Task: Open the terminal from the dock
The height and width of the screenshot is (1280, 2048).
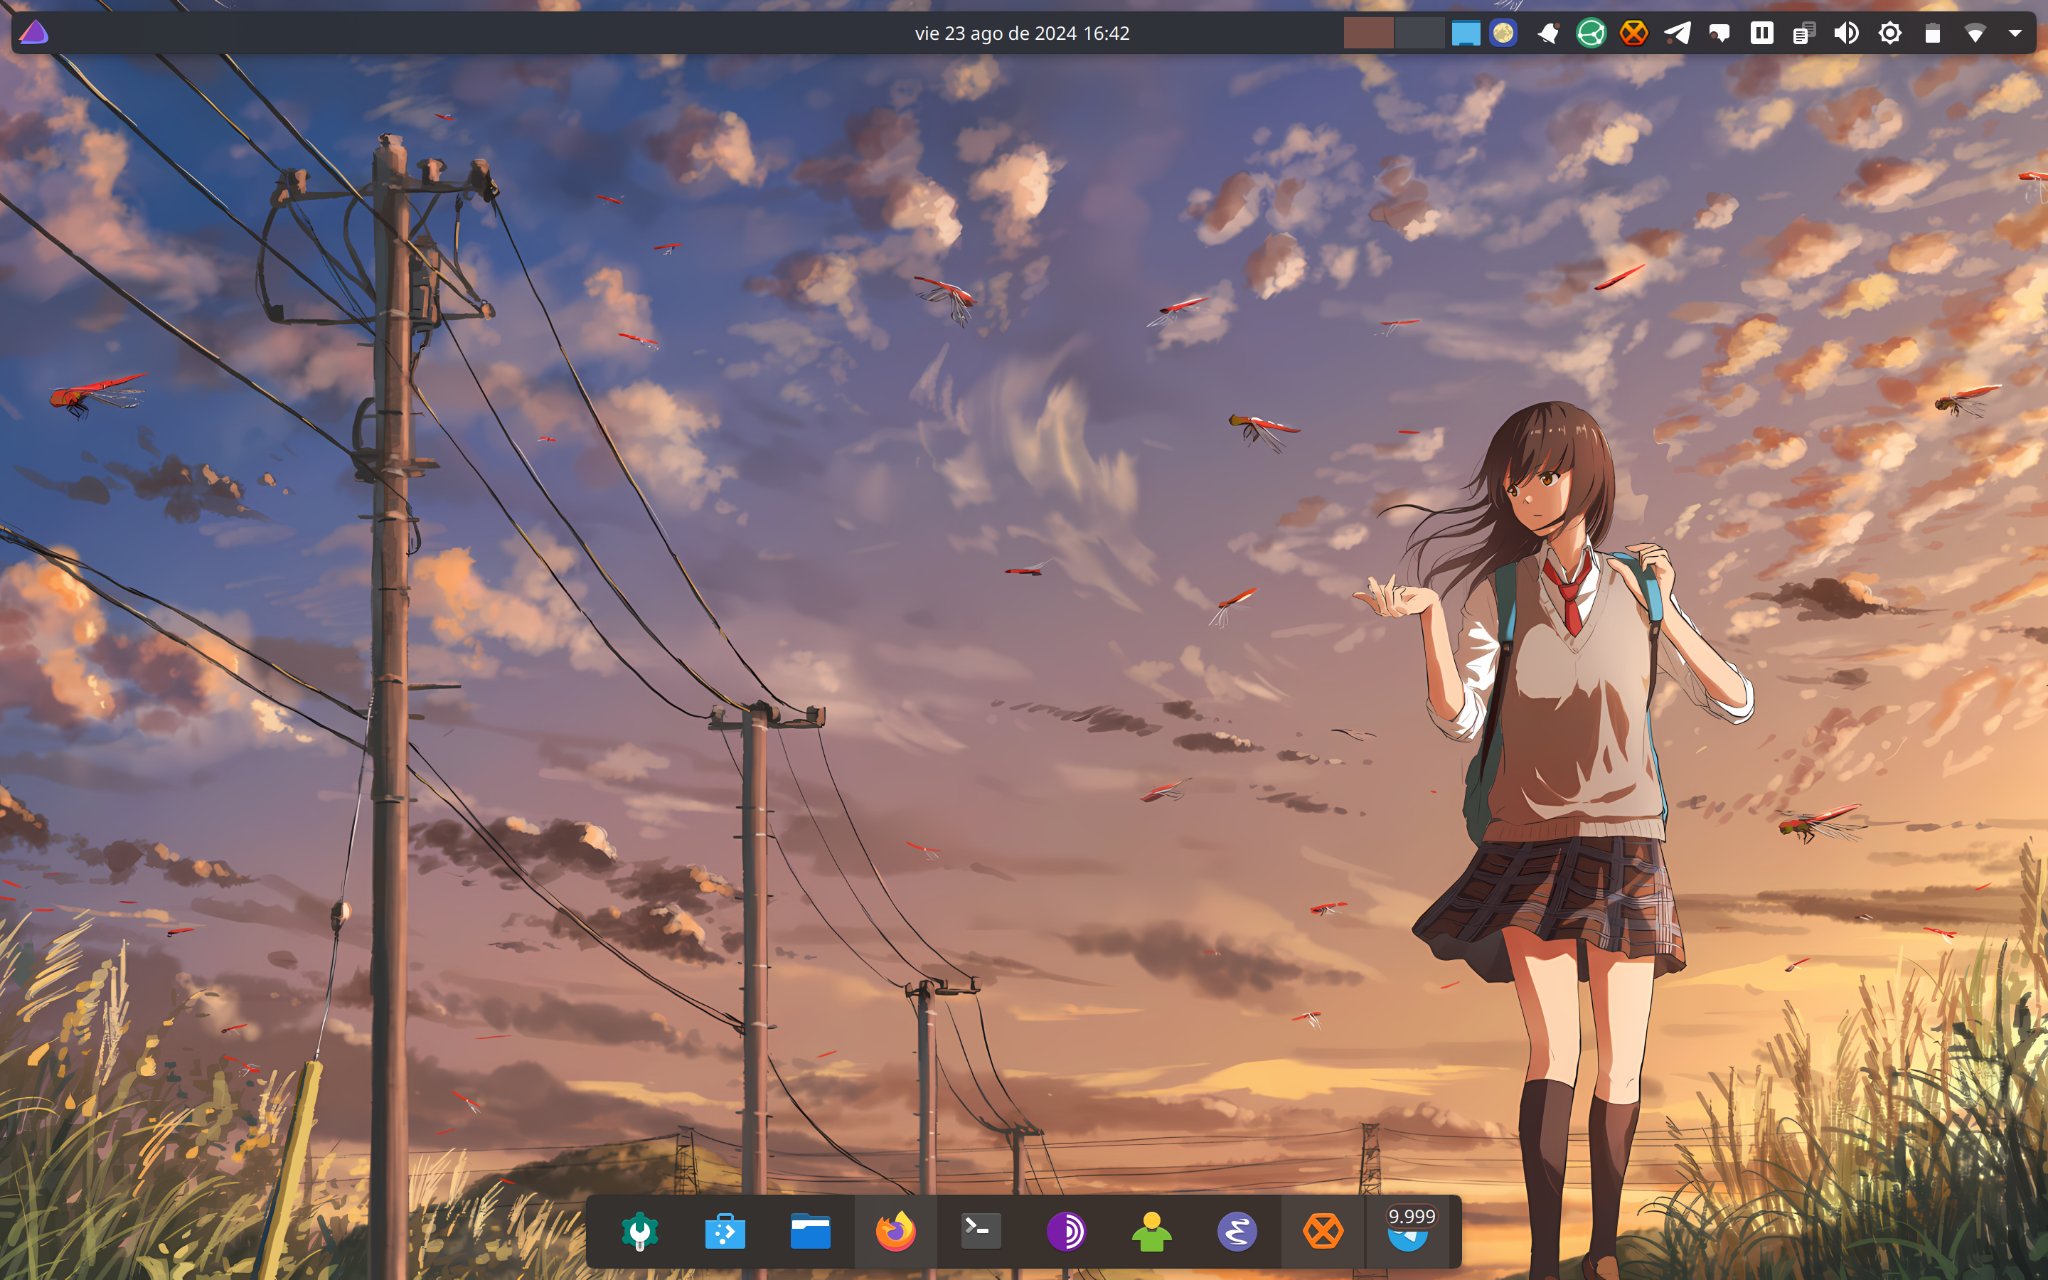Action: (981, 1231)
